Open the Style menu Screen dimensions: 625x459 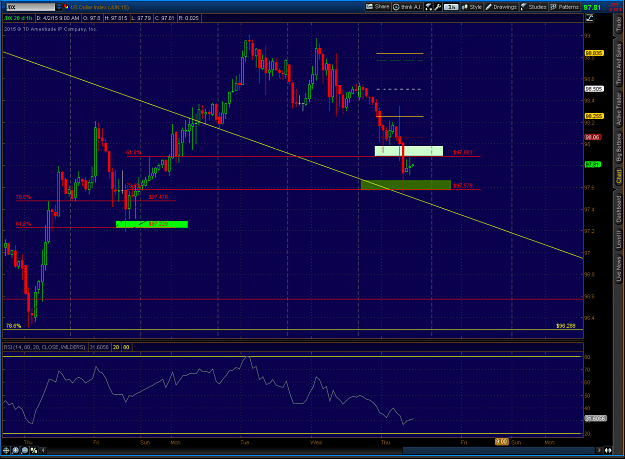pyautogui.click(x=472, y=7)
